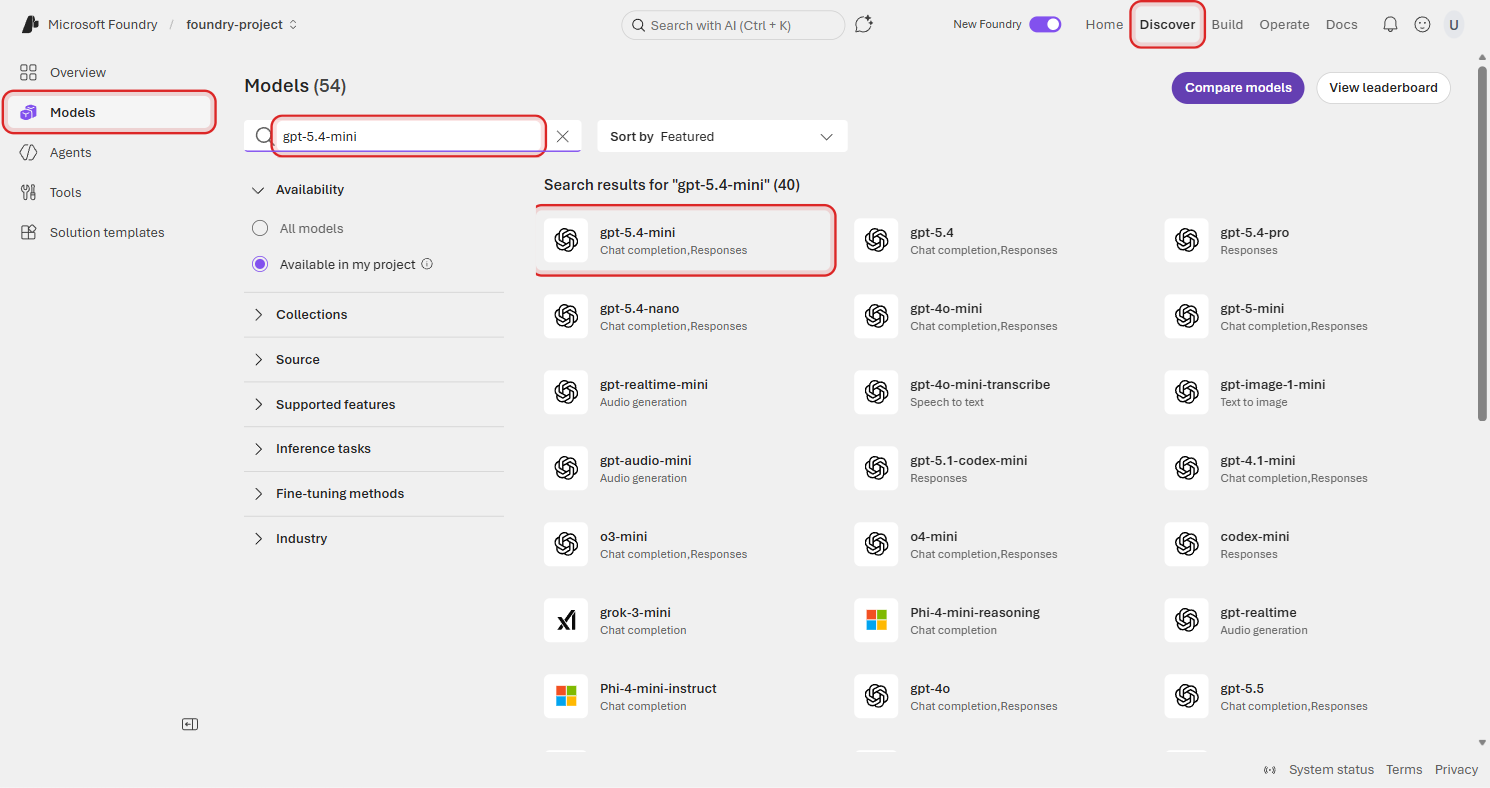The image size is (1490, 788).
Task: Click the OpenAI logo of gpt-5.4-nano
Action: point(566,316)
